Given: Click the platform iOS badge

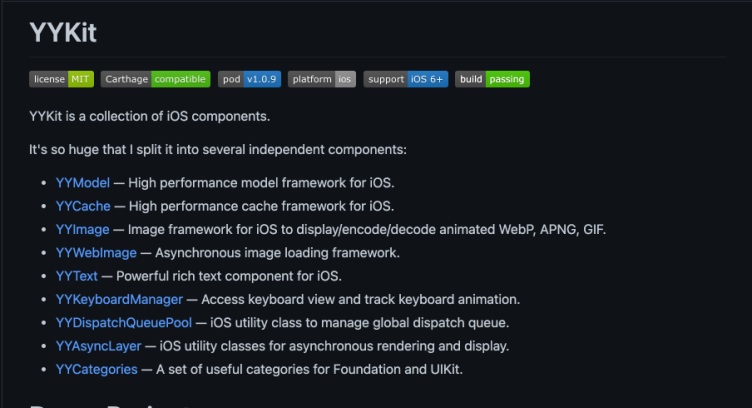Looking at the screenshot, I should click(x=321, y=79).
